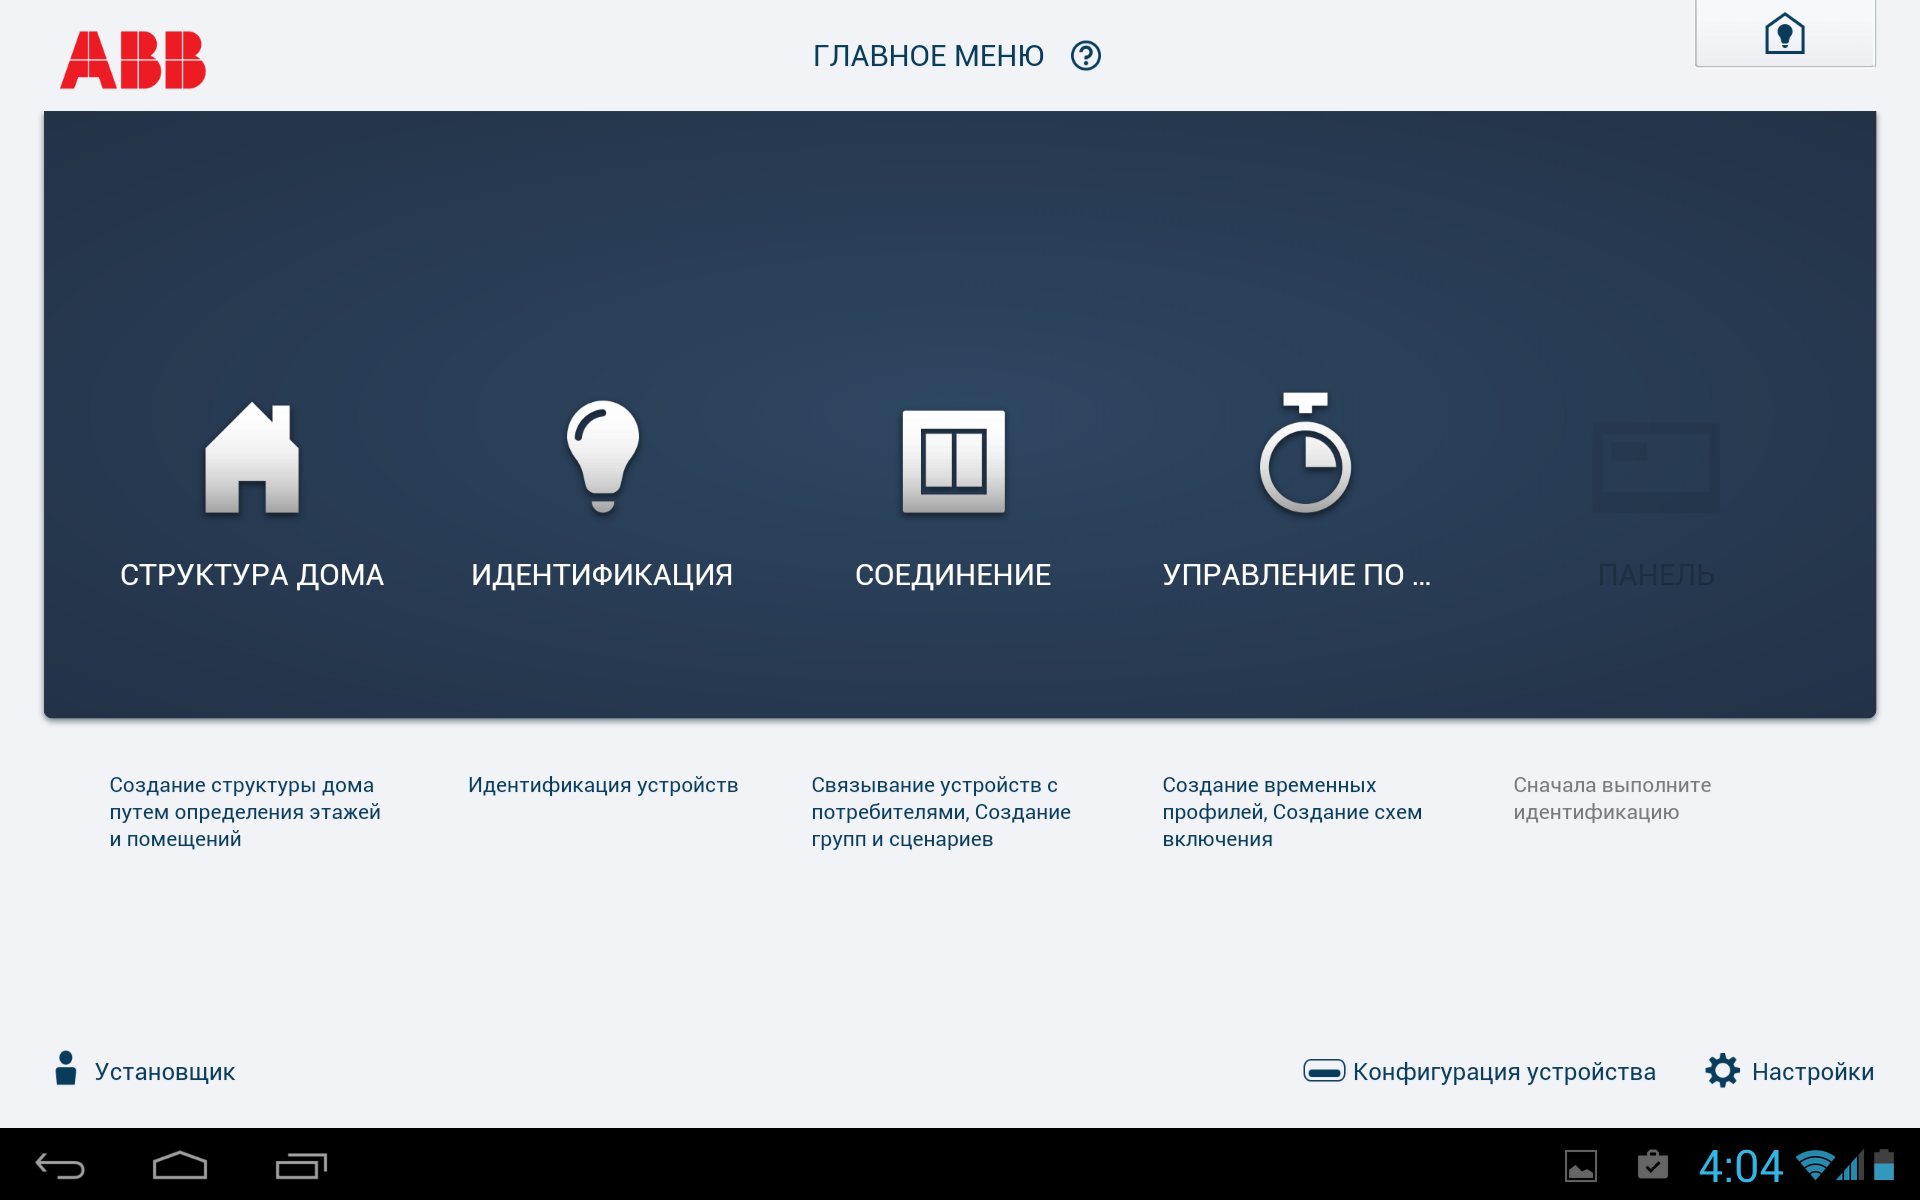The height and width of the screenshot is (1200, 1920).
Task: Tap the status bar clock 4:04
Action: [x=1740, y=1166]
